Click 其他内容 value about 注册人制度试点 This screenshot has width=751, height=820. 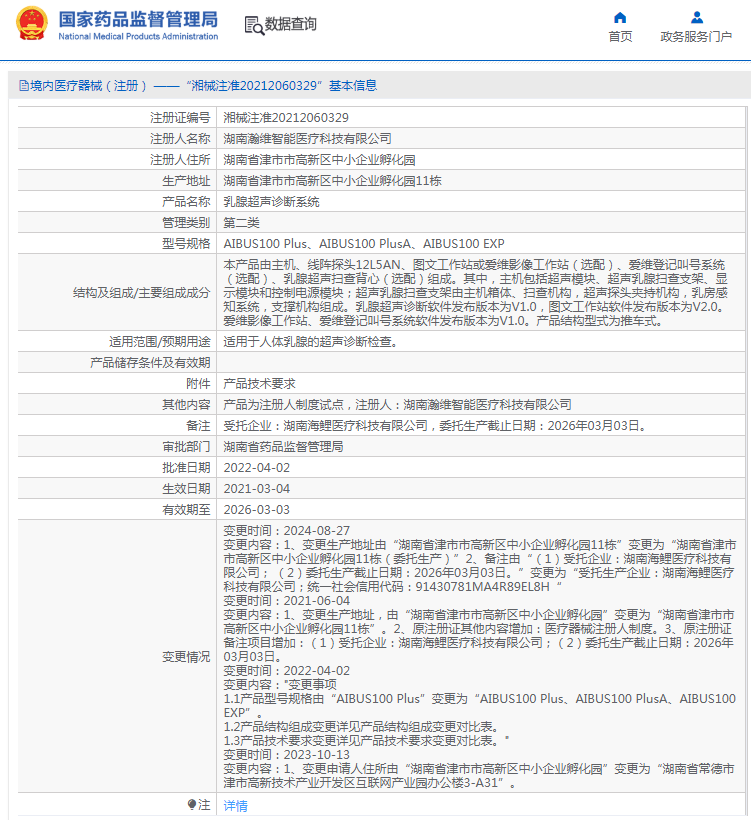click(397, 404)
